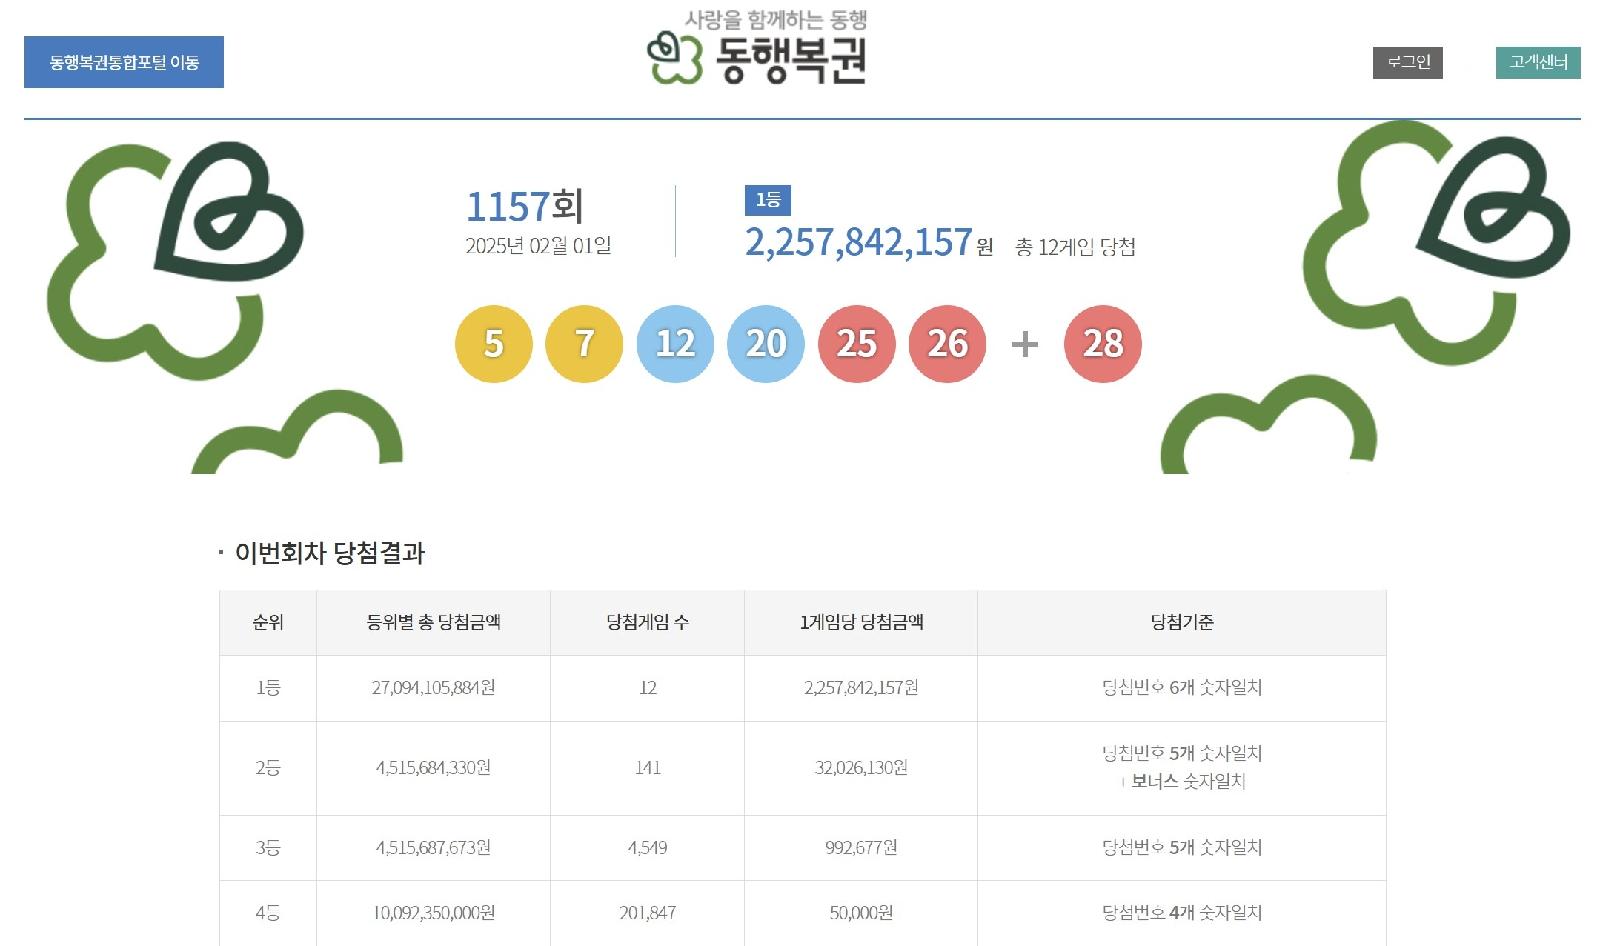1600x946 pixels.
Task: Click the 1등 winning games count 12
Action: click(647, 688)
